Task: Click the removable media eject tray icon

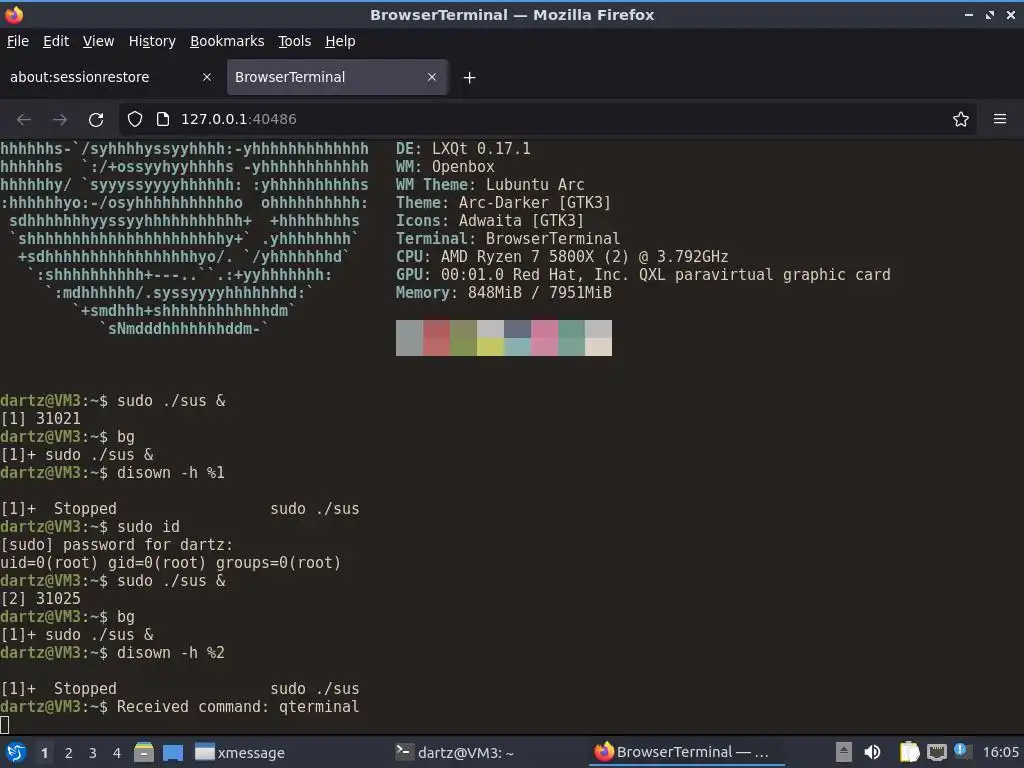Action: pyautogui.click(x=843, y=752)
